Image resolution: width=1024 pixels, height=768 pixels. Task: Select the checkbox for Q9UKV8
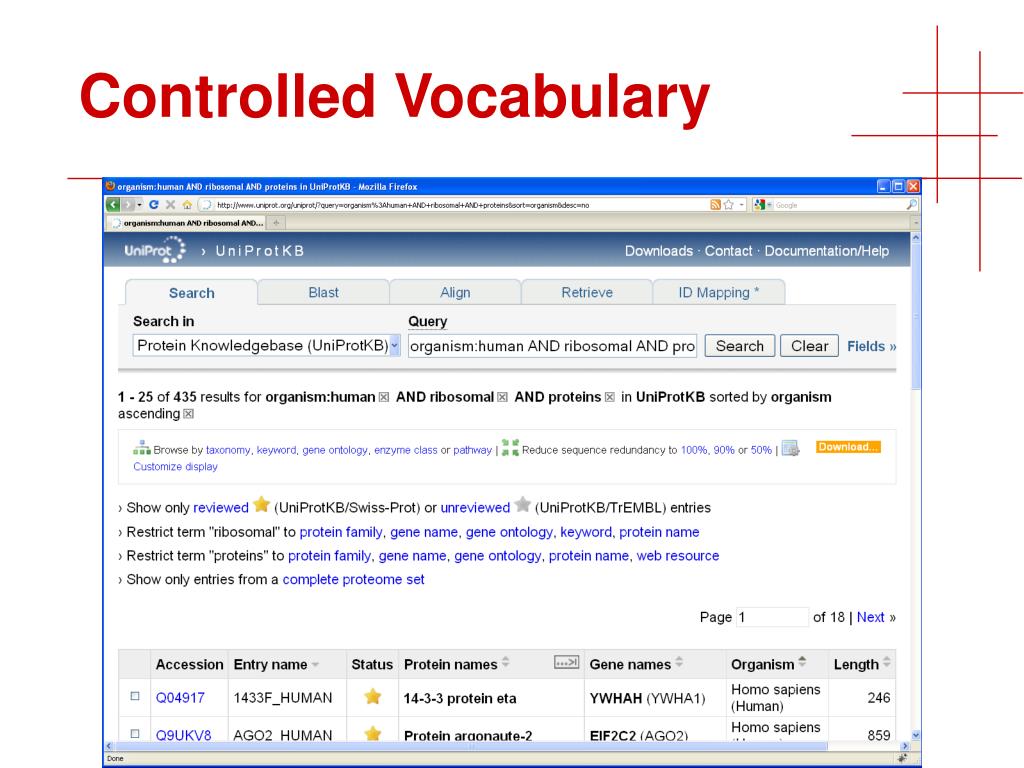point(135,733)
